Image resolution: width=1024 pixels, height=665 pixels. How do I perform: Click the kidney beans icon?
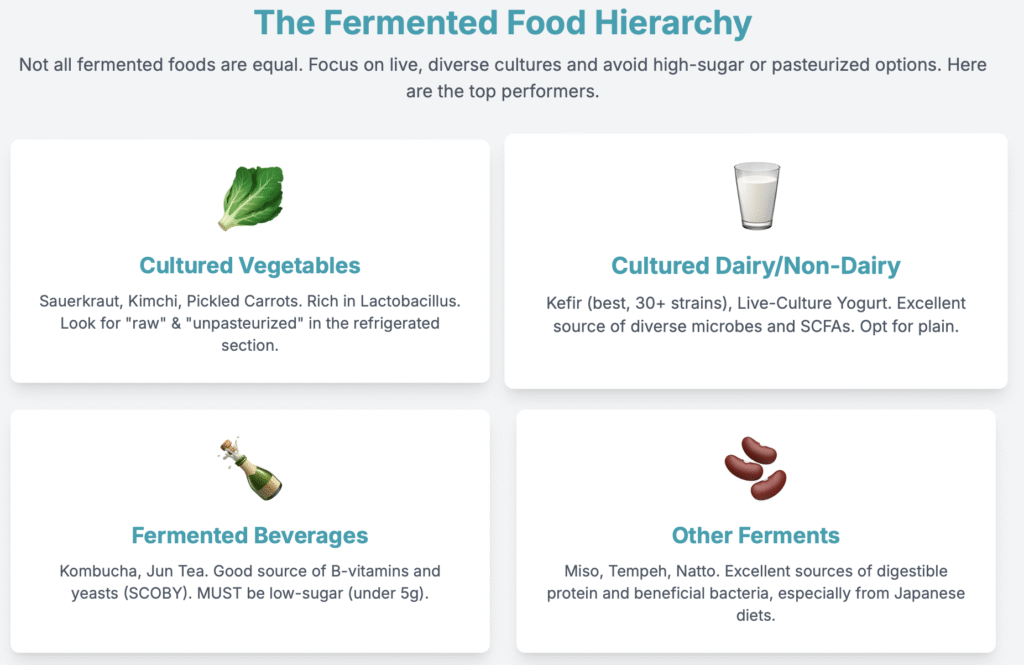[755, 468]
